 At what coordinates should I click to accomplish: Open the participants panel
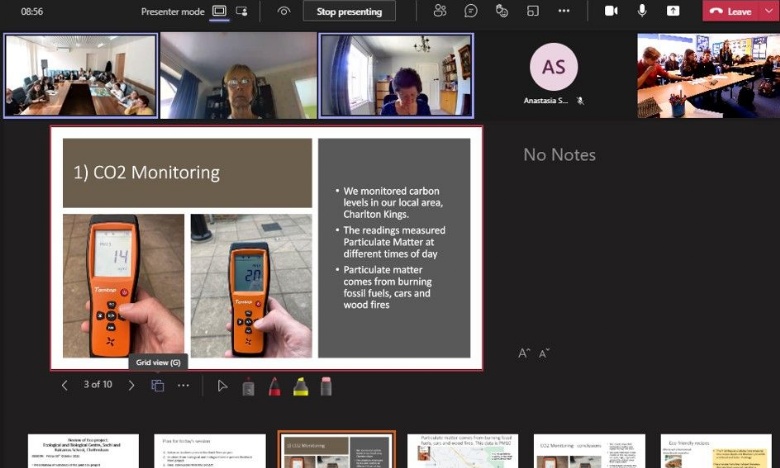pyautogui.click(x=440, y=11)
